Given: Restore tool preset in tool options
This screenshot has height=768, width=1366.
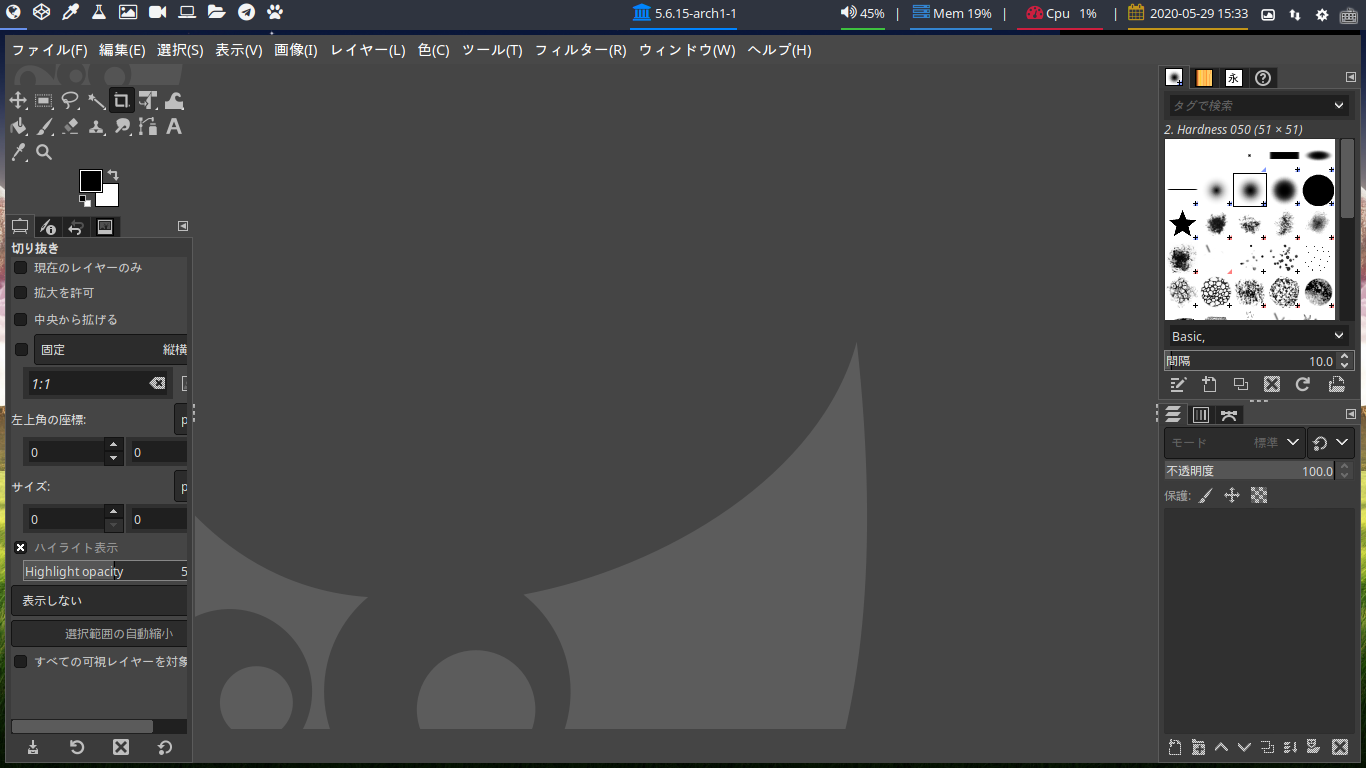Looking at the screenshot, I should [77, 747].
